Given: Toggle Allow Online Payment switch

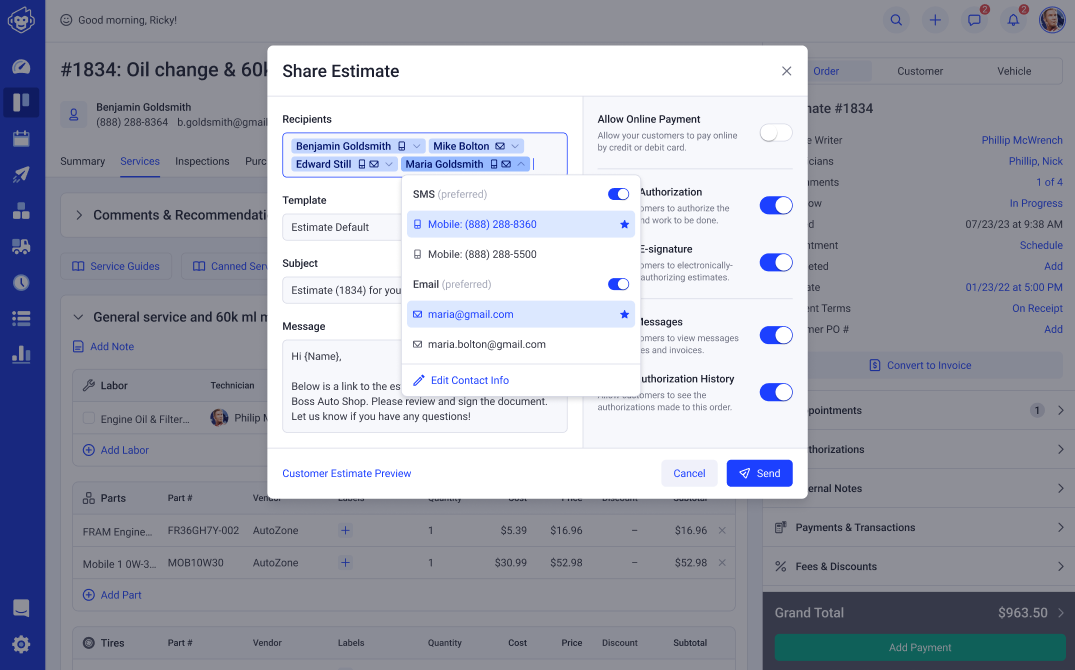Looking at the screenshot, I should (776, 133).
